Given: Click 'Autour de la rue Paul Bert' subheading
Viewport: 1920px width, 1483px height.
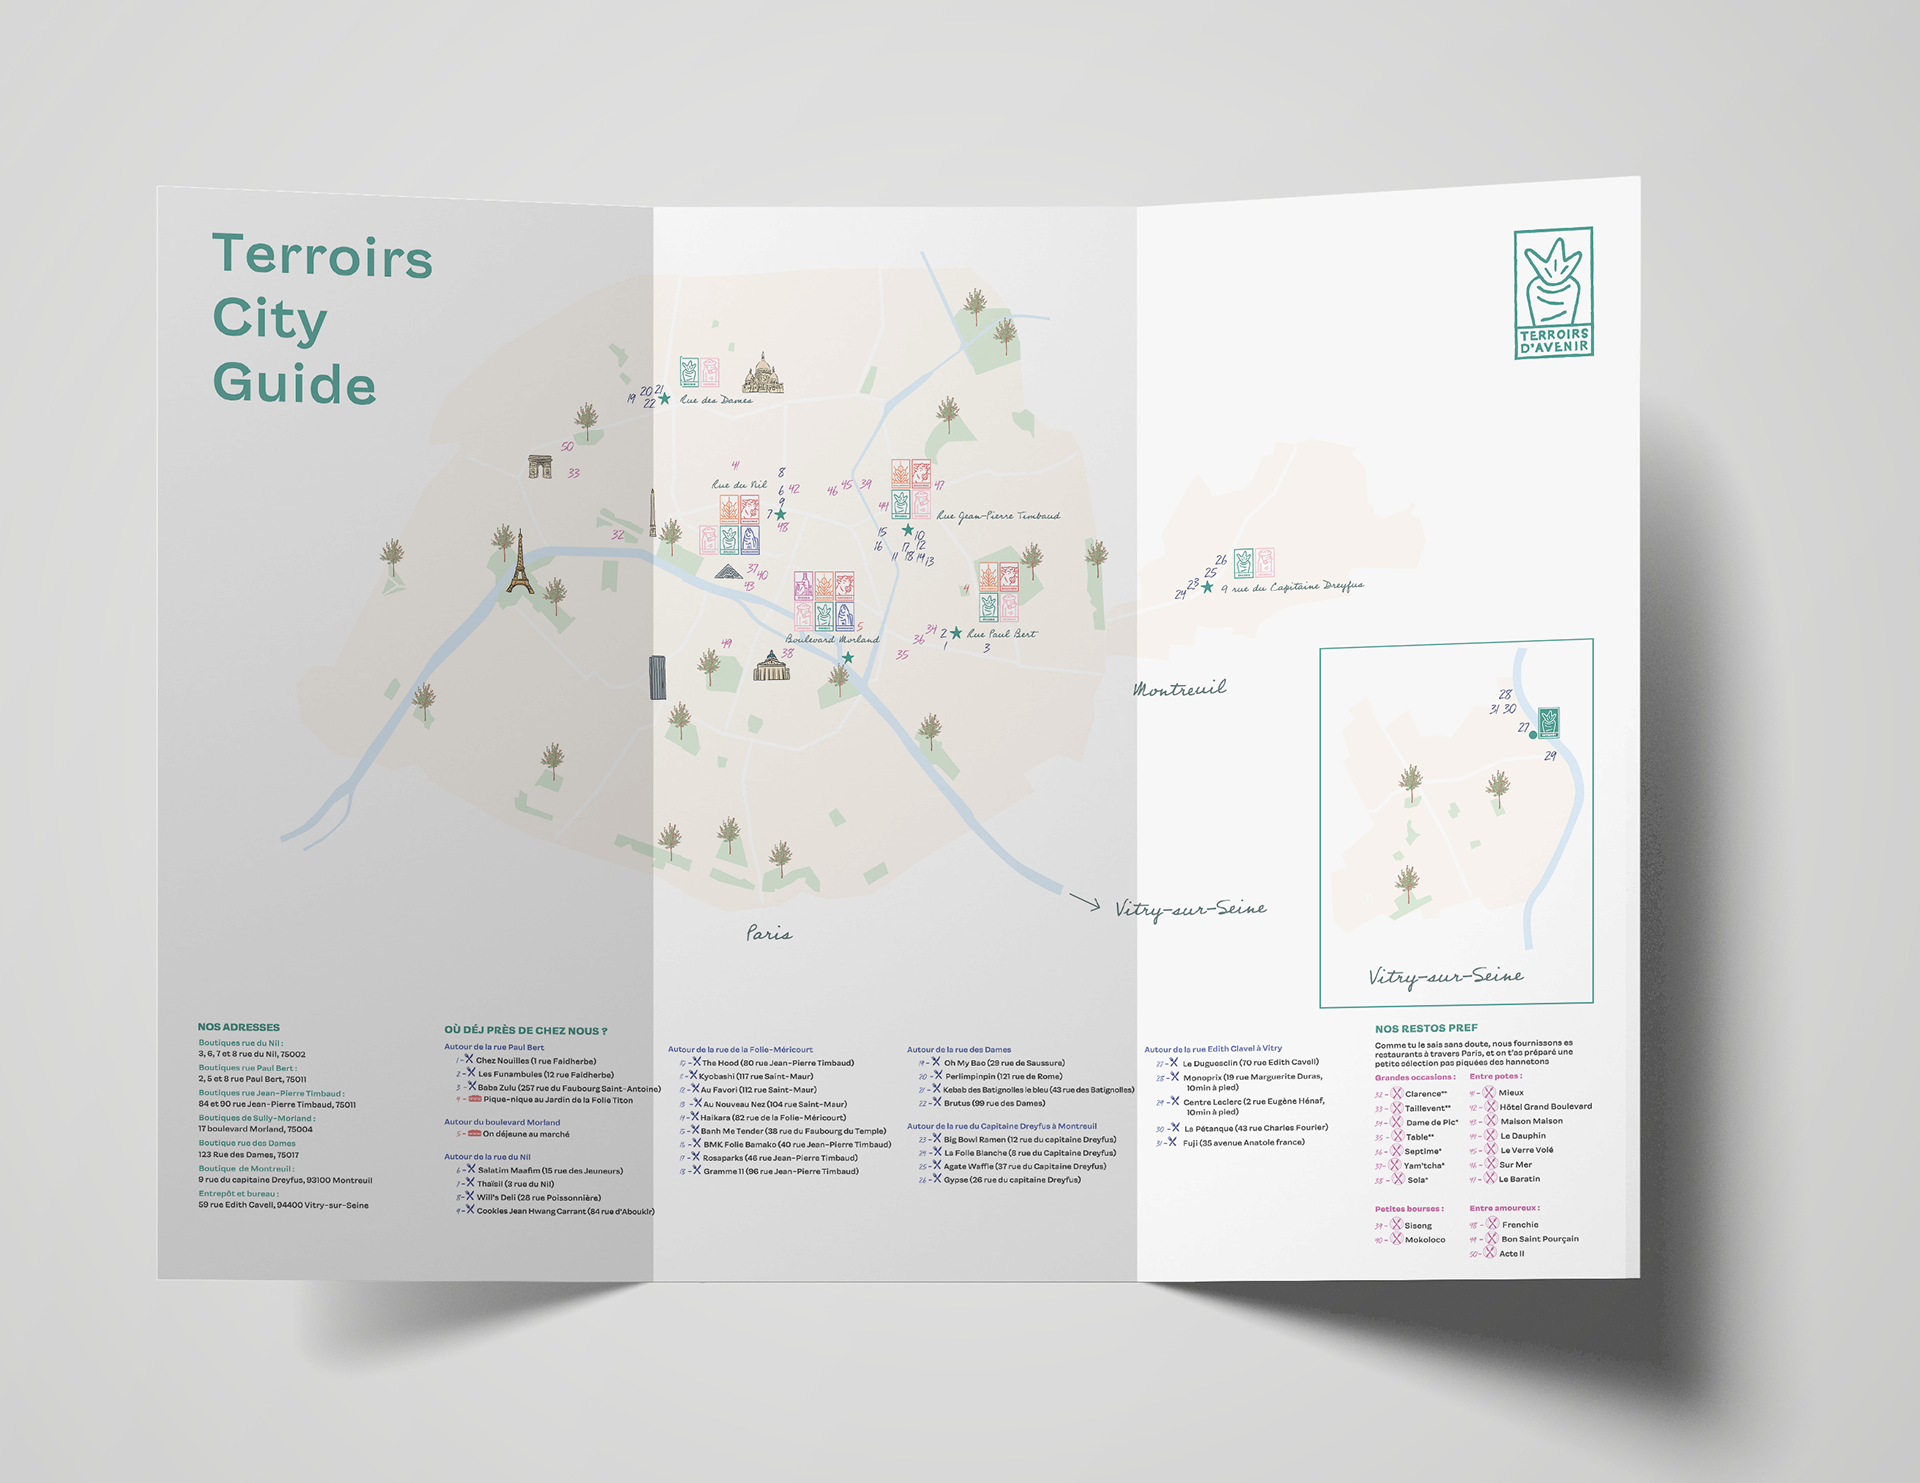Looking at the screenshot, I should click(494, 1047).
